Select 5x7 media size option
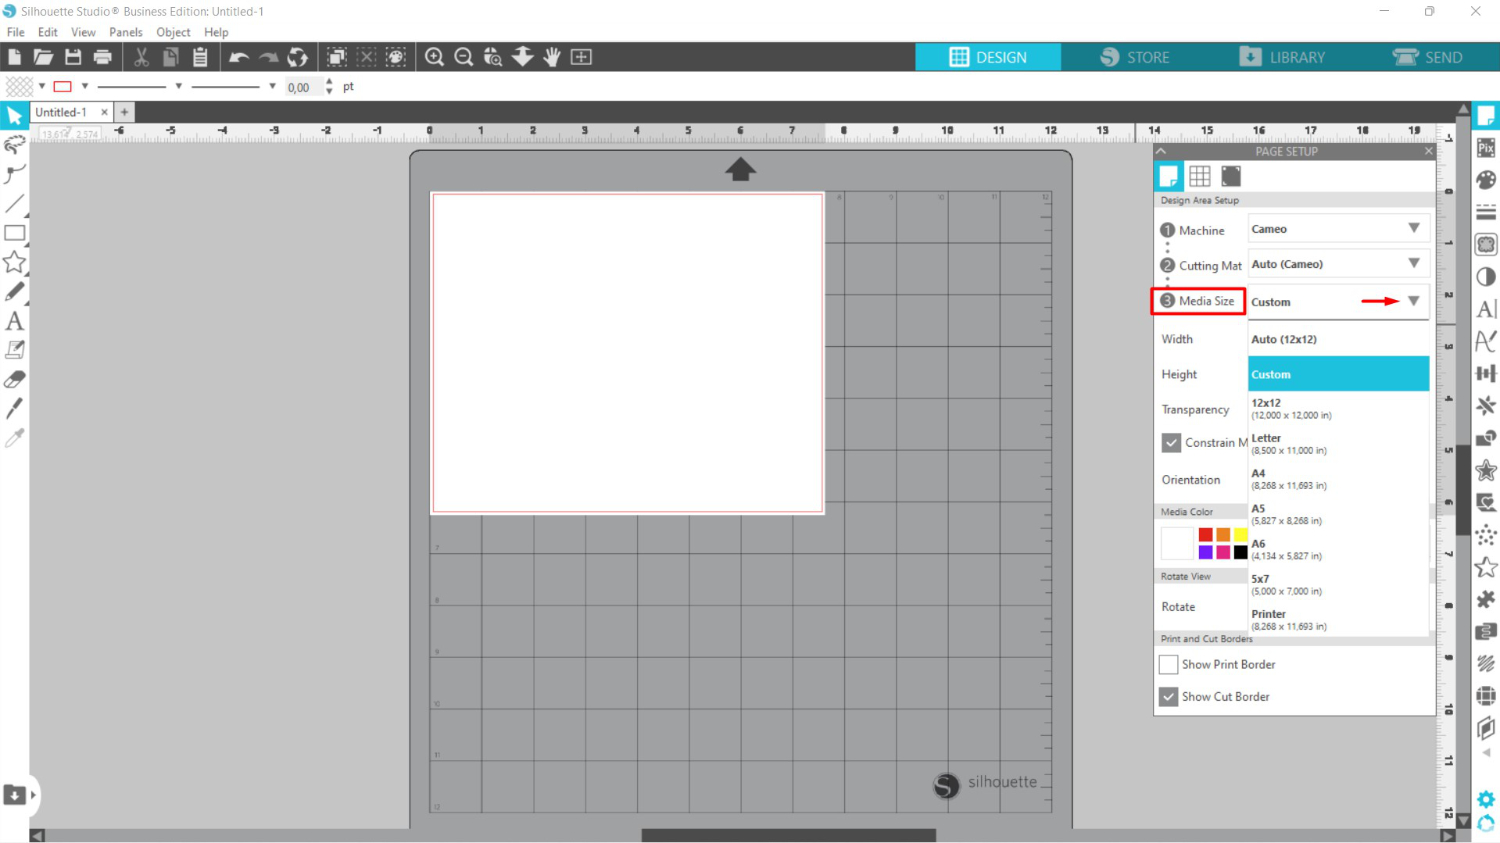This screenshot has height=843, width=1500. tap(1338, 584)
